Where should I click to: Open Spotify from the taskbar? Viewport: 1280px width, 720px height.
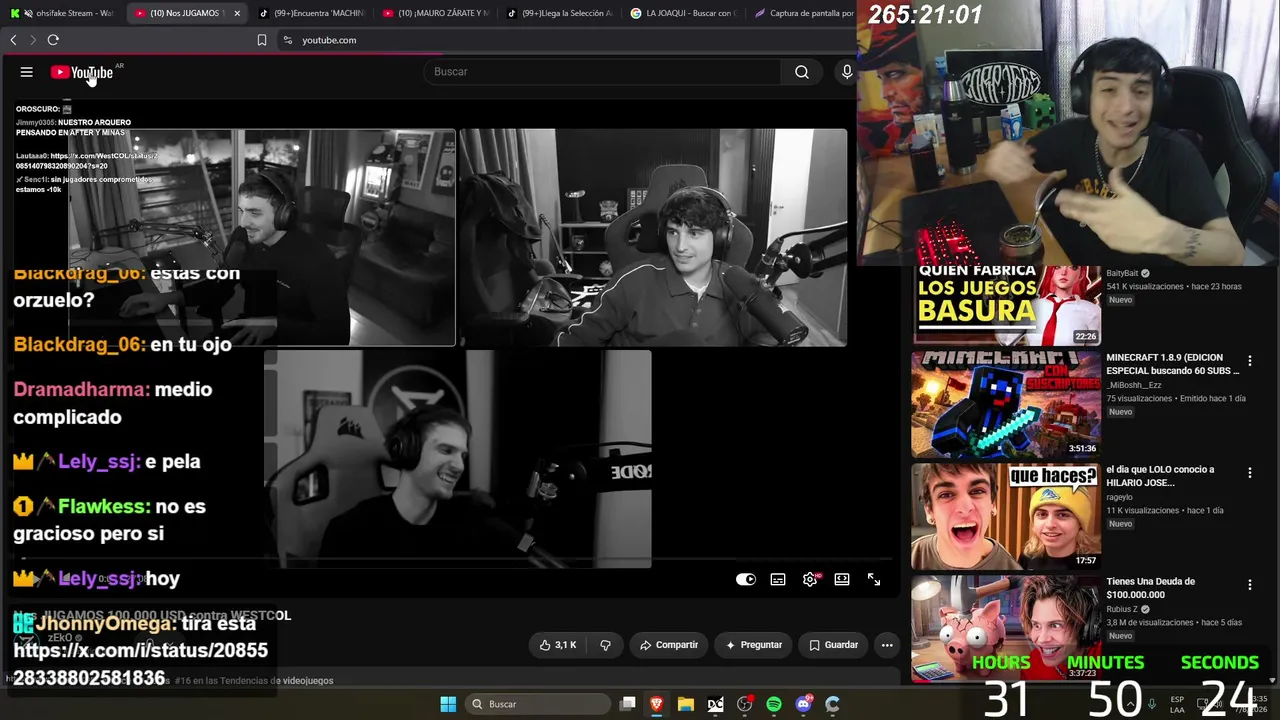pos(774,704)
